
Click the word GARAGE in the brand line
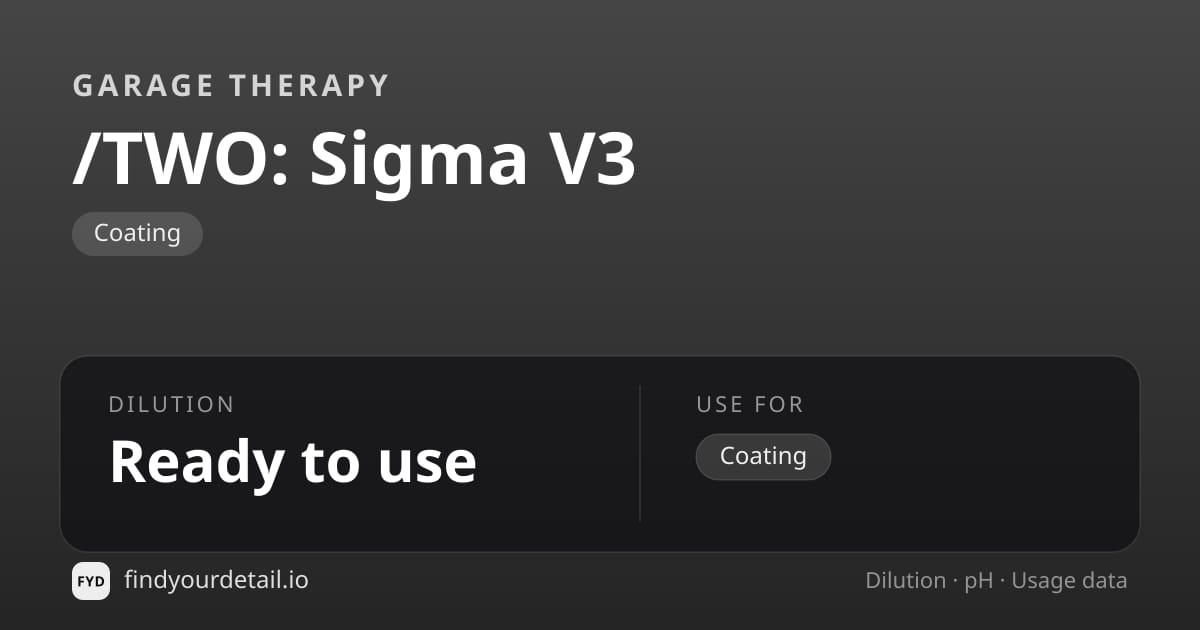coord(142,86)
